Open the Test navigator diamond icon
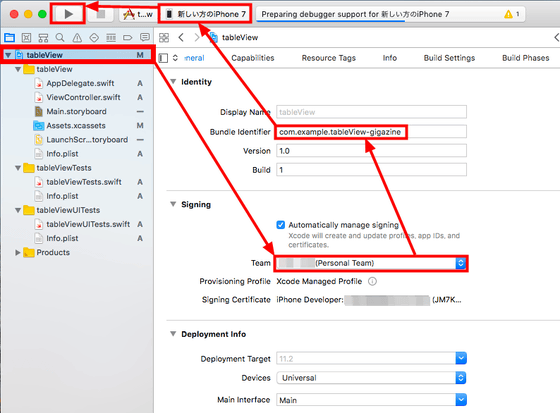Viewport: 560px width, 413px height. [x=94, y=38]
